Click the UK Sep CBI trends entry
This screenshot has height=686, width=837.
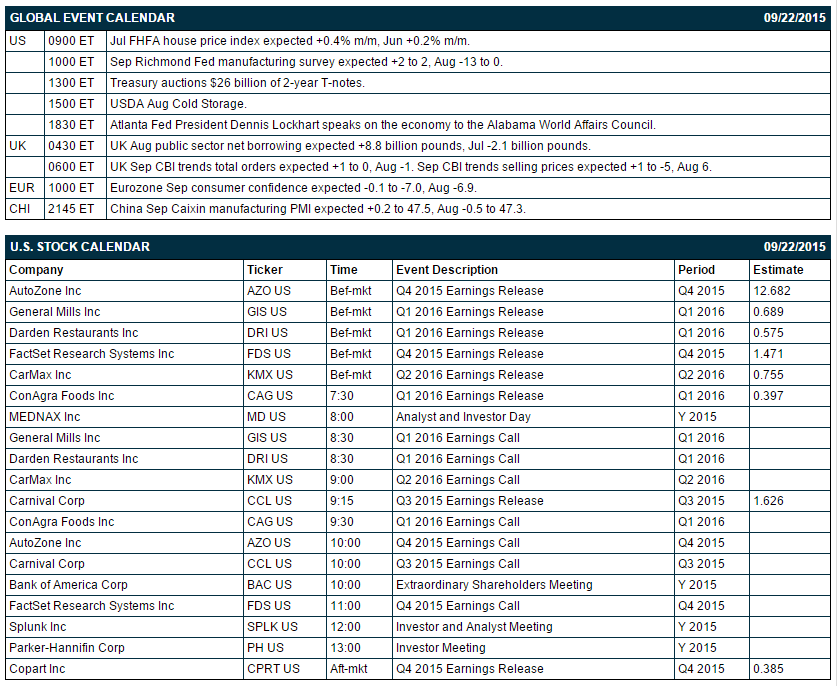[x=411, y=167]
